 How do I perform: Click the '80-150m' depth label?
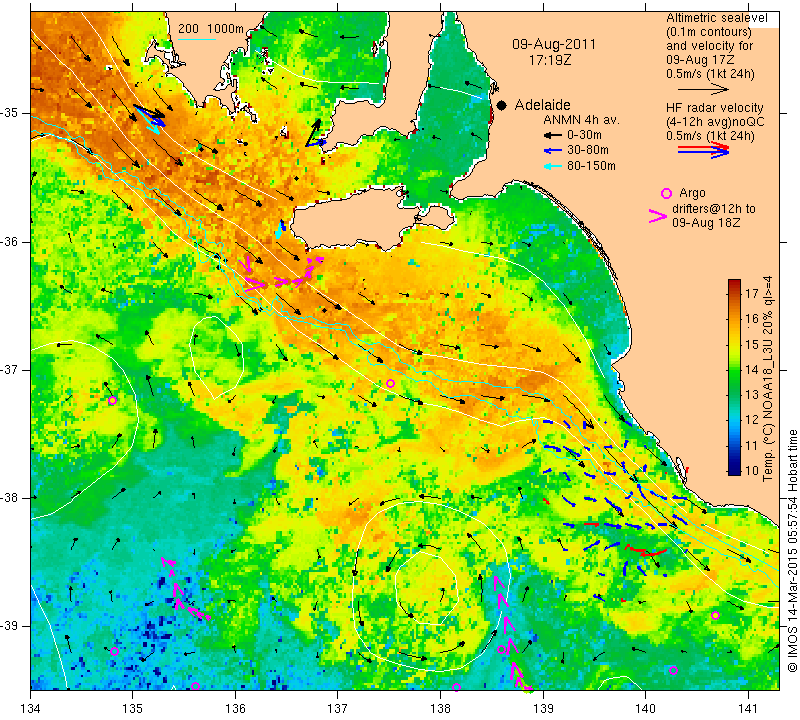pos(591,166)
